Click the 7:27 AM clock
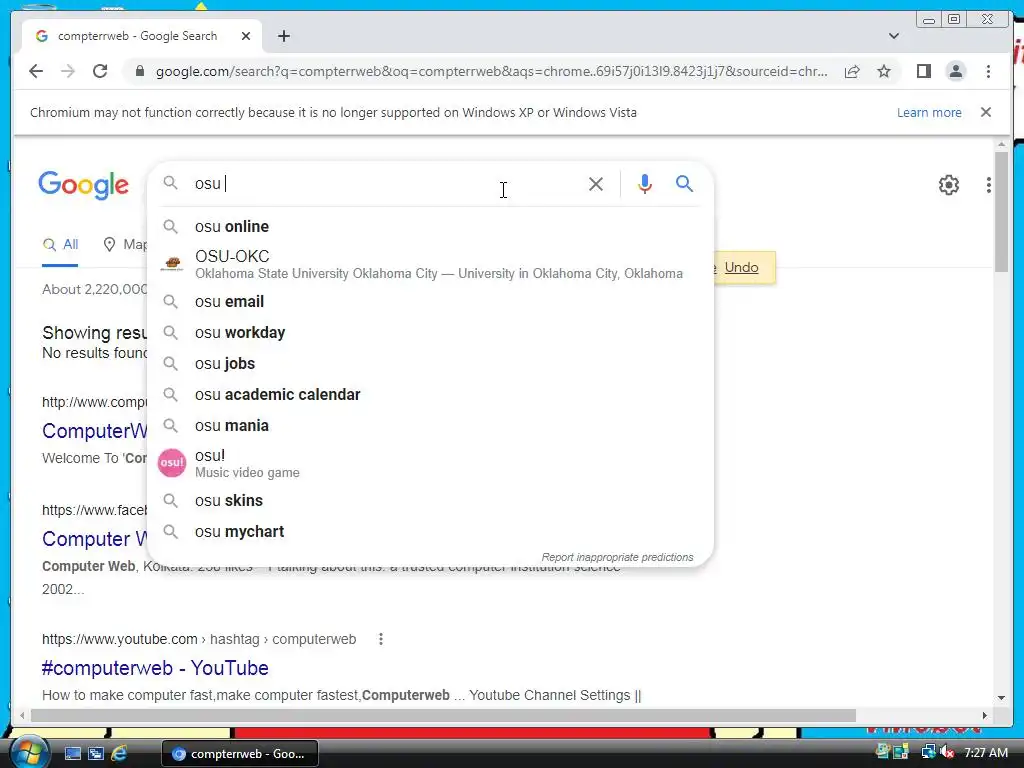 985,753
